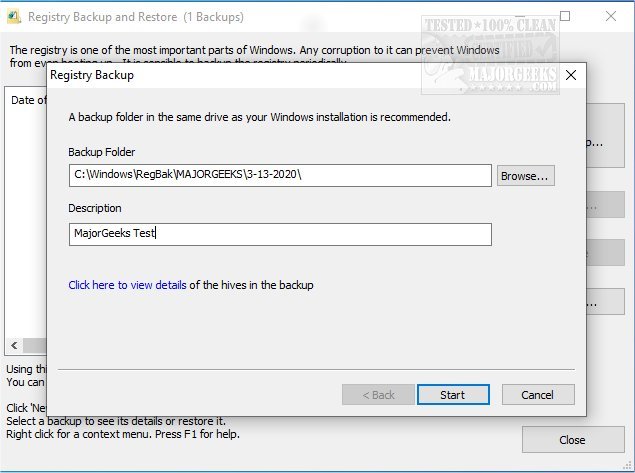Click the horizontal scrollbar track in backup list

pos(36,346)
